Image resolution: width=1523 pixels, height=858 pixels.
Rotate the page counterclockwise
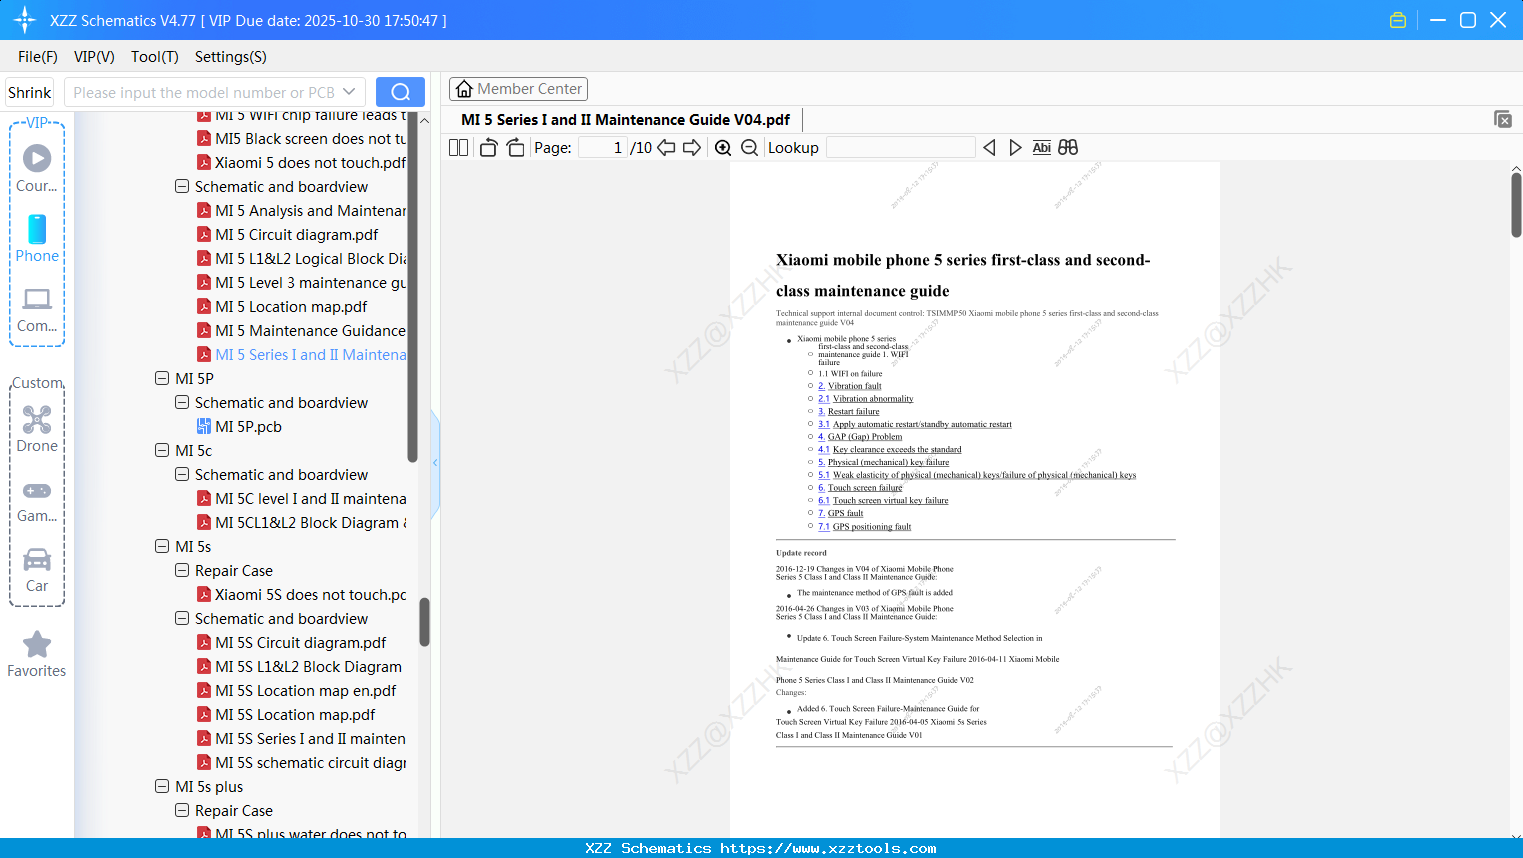click(489, 148)
